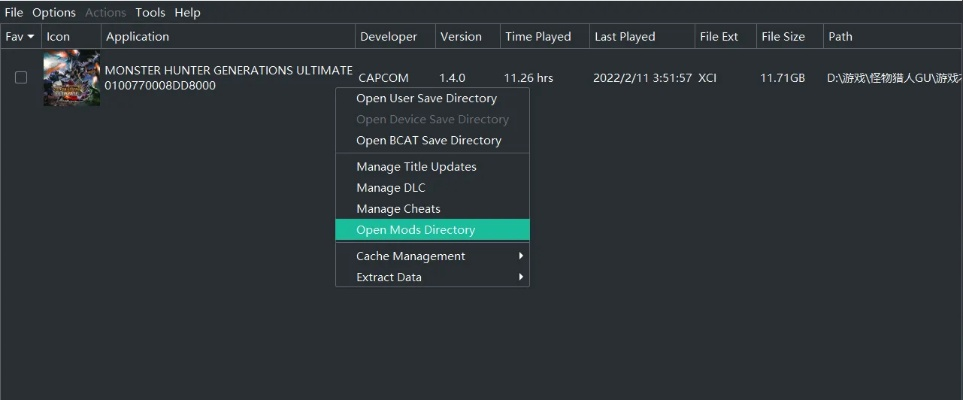Screen dimensions: 963x400
Task: Open the File menu
Action: [x=14, y=13]
